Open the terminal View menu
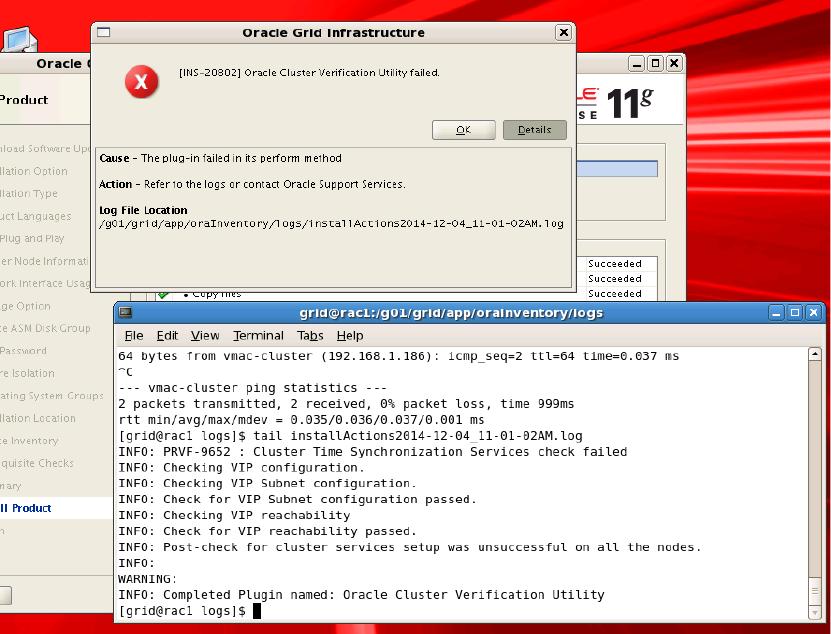The width and height of the screenshot is (831, 634). [205, 336]
